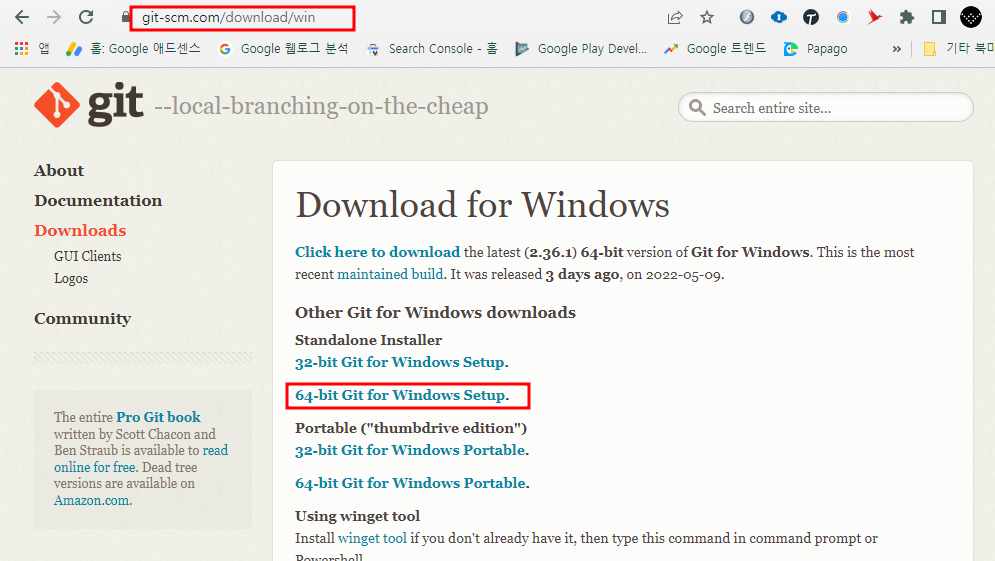Click the 'Standalone Installer' heading
Viewport: 995px width, 561px height.
tap(369, 340)
